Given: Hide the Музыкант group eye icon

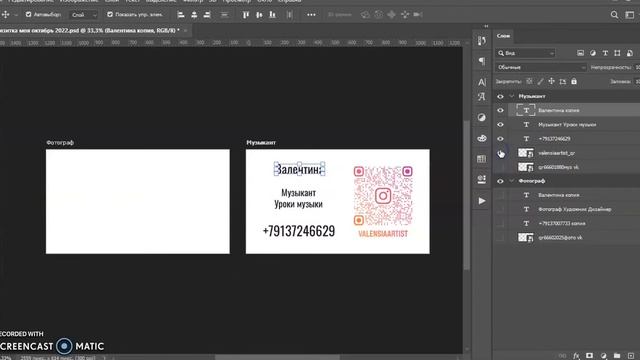Looking at the screenshot, I should click(500, 97).
